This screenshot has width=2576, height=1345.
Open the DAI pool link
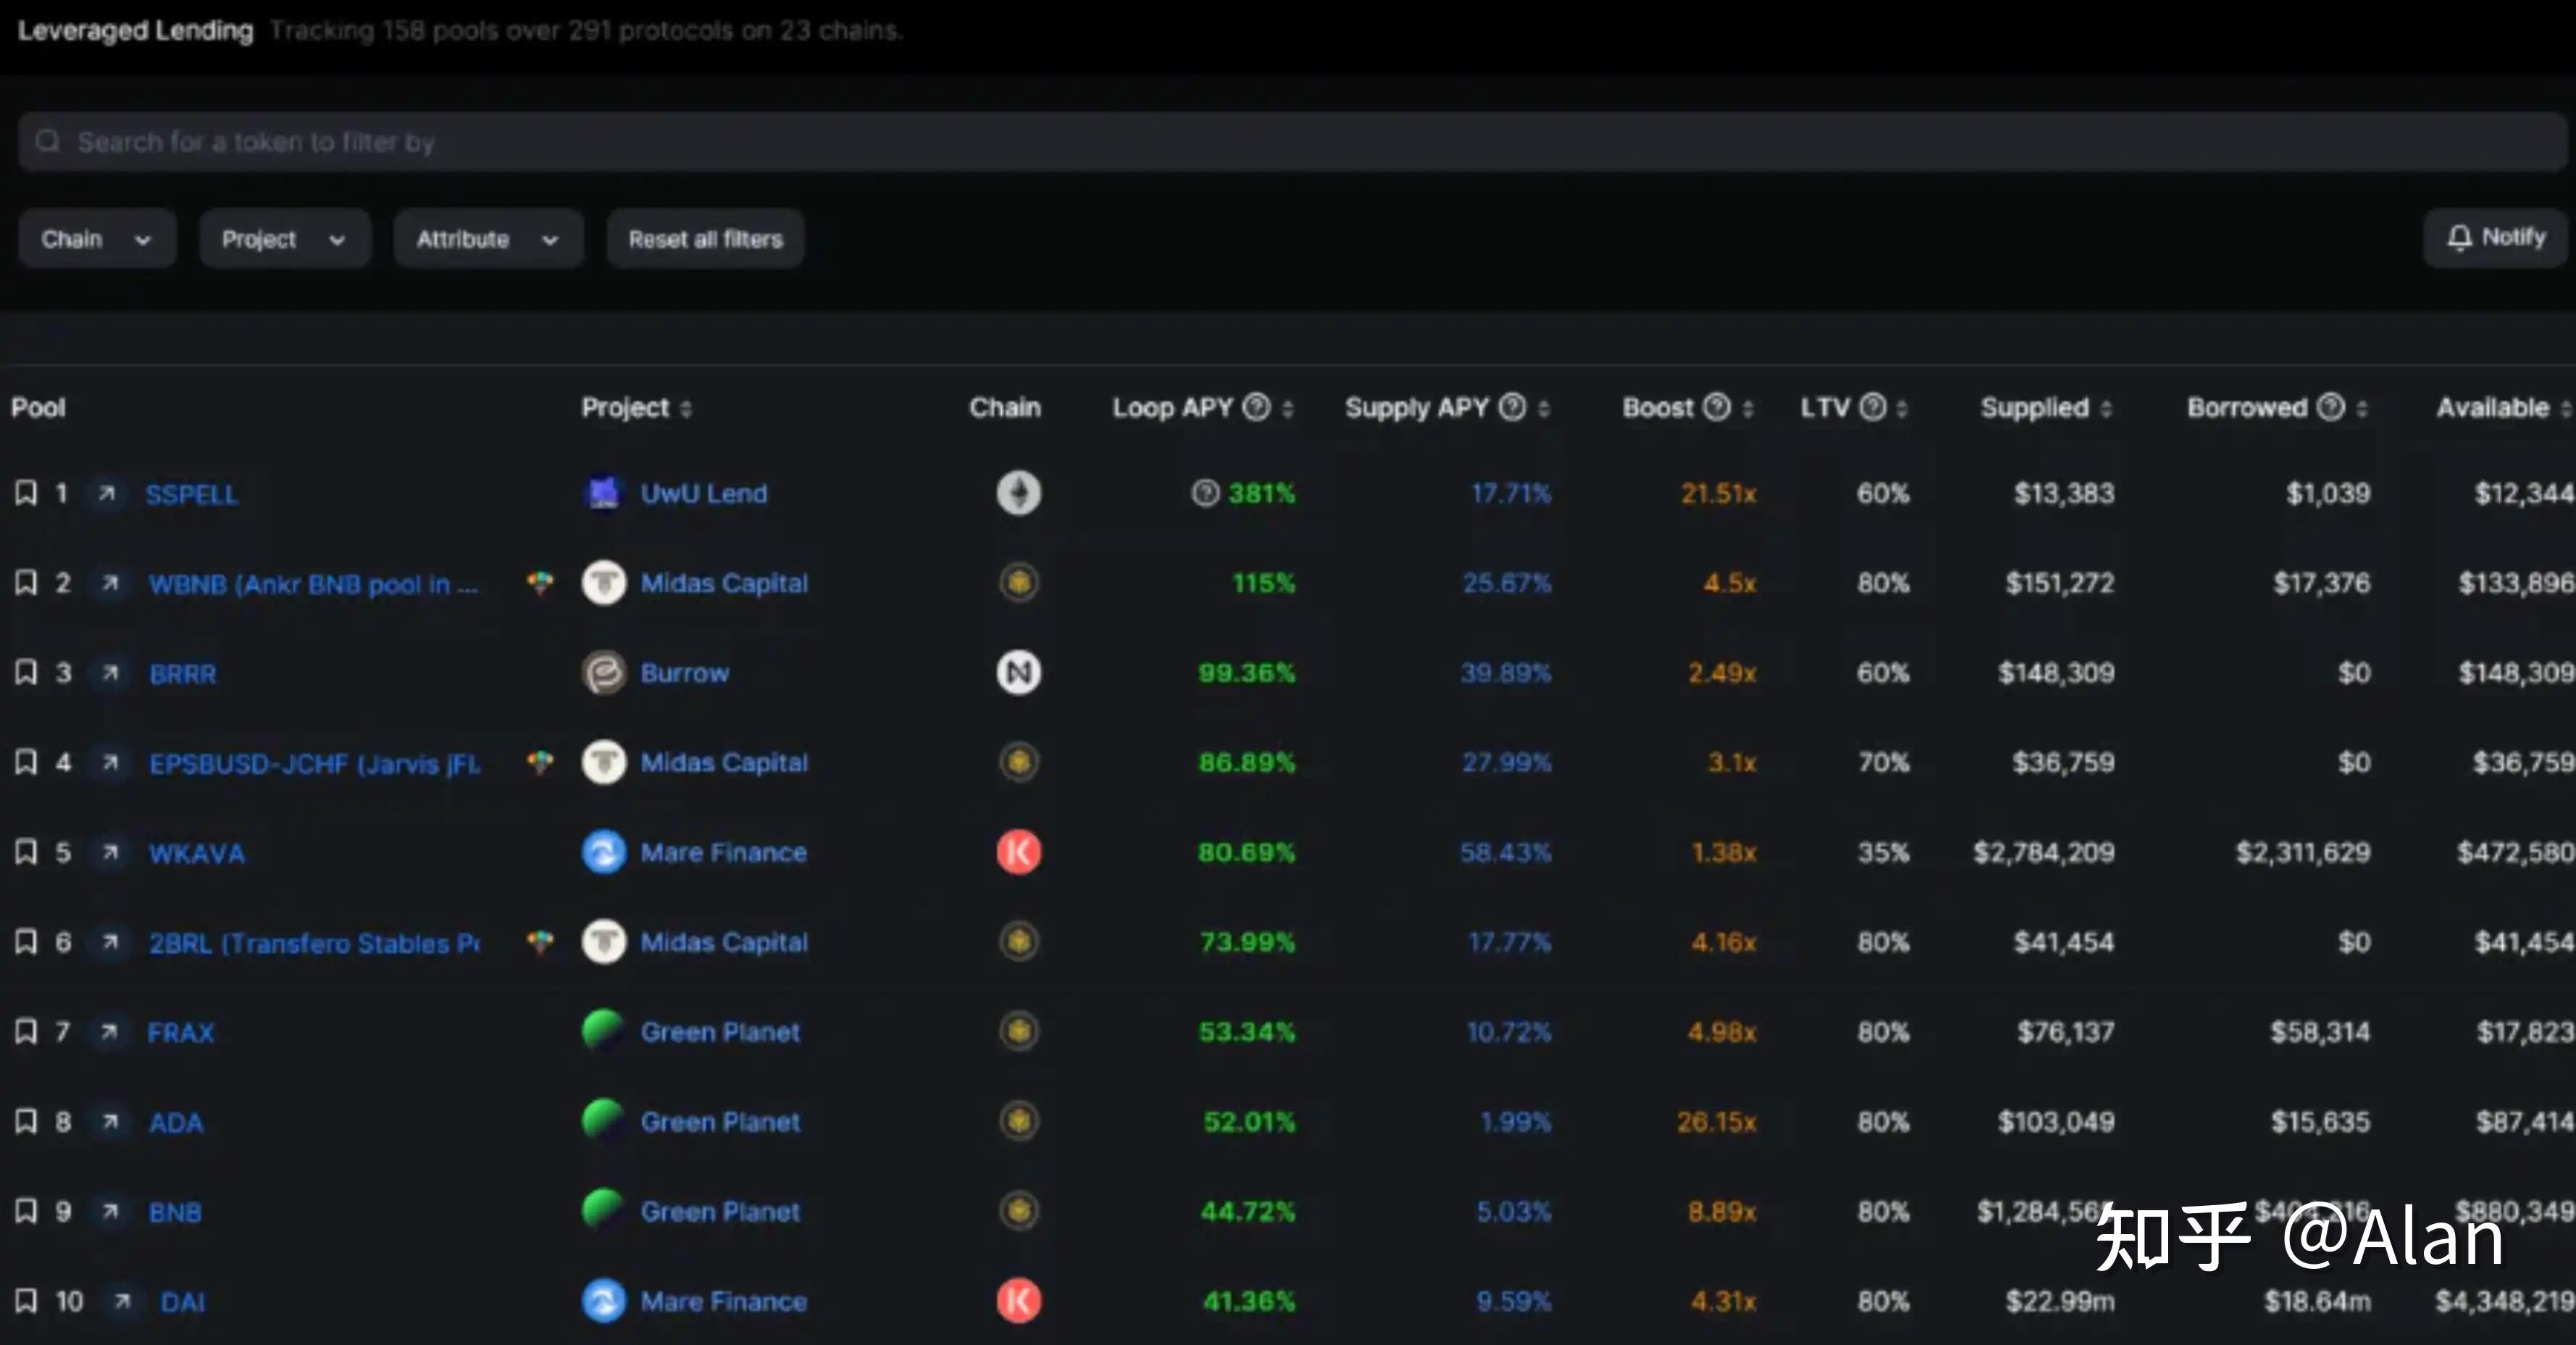click(183, 1302)
